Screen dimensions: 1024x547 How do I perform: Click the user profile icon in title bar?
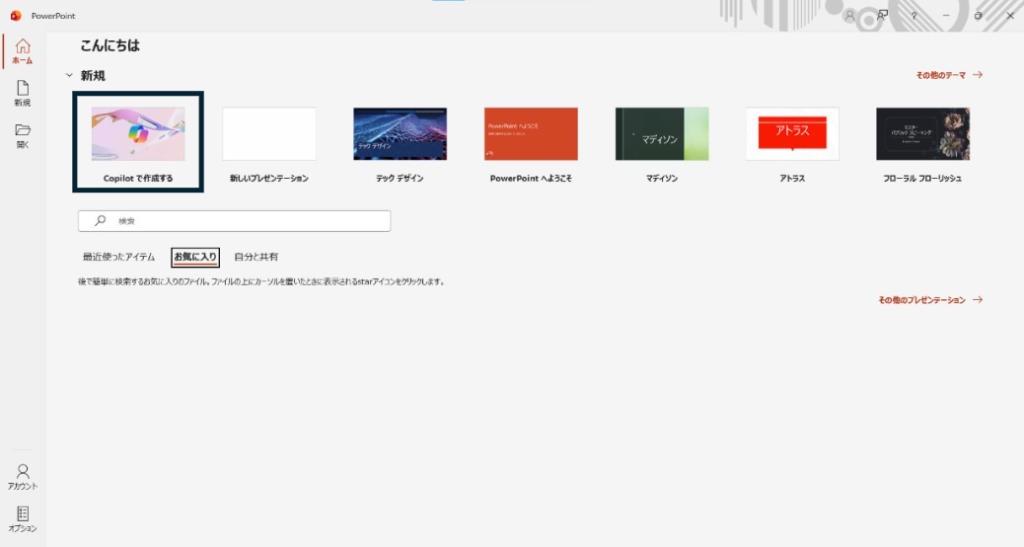(x=850, y=16)
